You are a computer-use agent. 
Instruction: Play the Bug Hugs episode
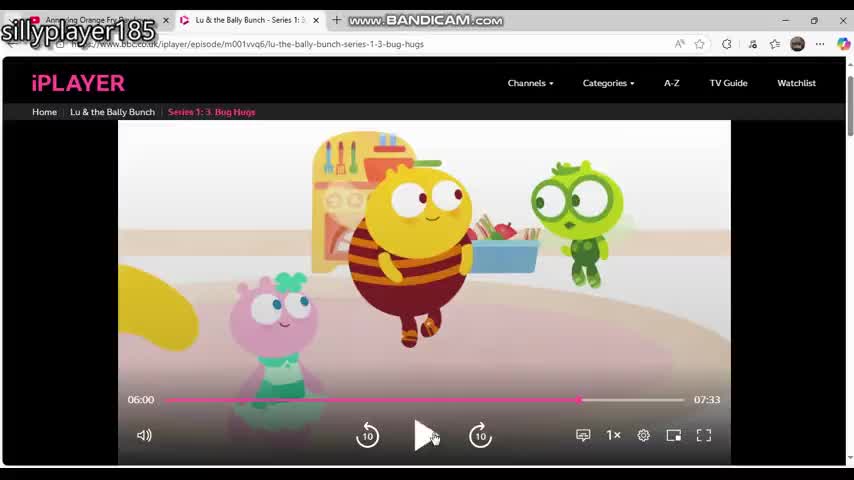[x=424, y=435]
